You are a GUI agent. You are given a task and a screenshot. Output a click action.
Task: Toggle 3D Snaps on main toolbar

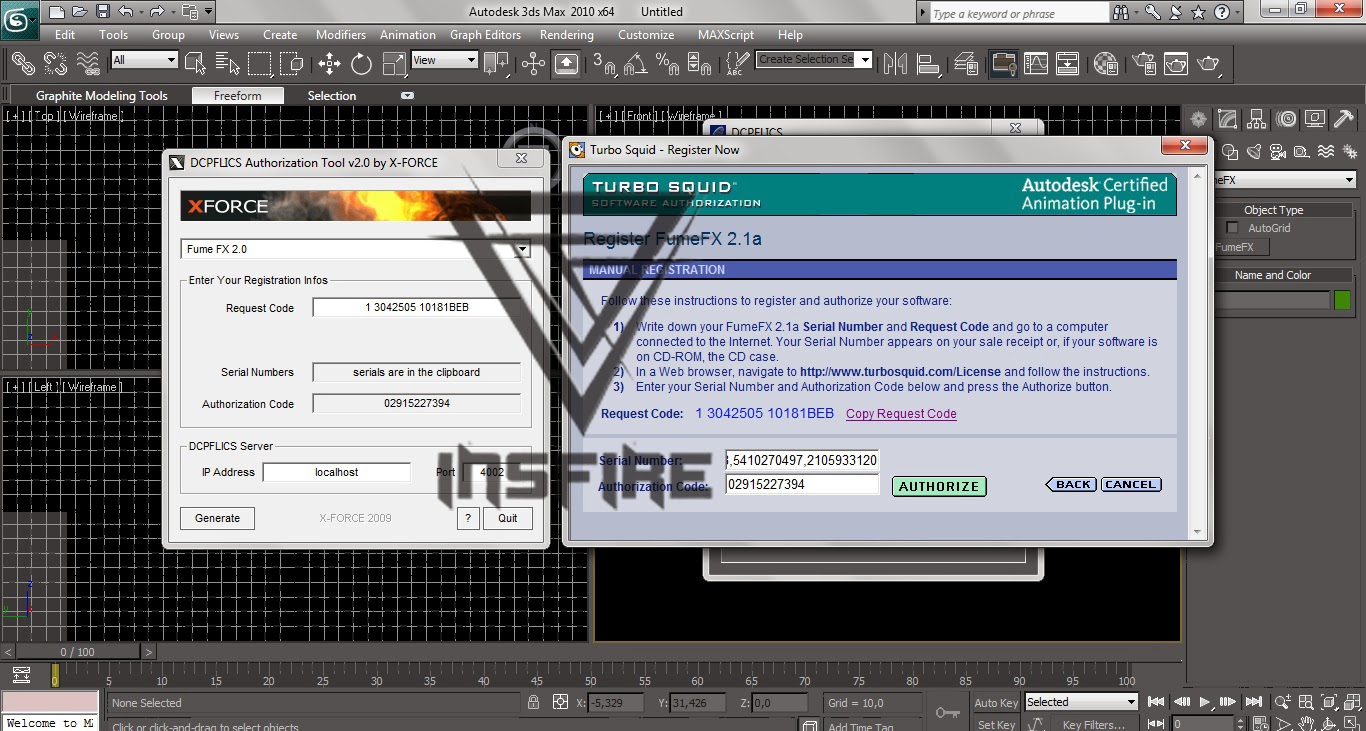point(604,64)
